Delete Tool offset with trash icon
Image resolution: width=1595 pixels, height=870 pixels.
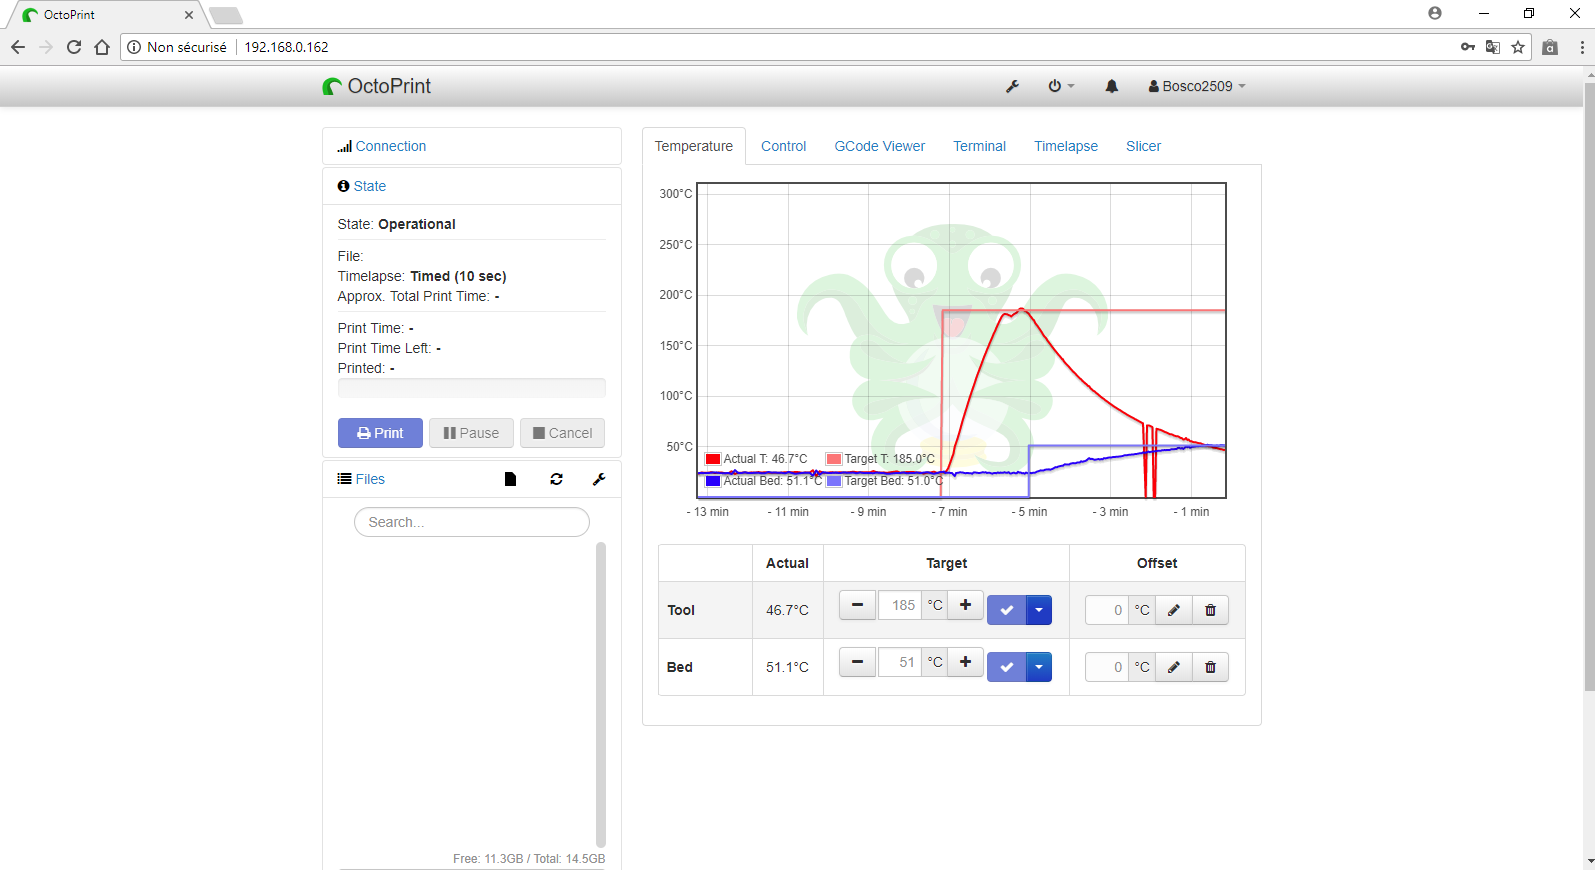[x=1210, y=610]
